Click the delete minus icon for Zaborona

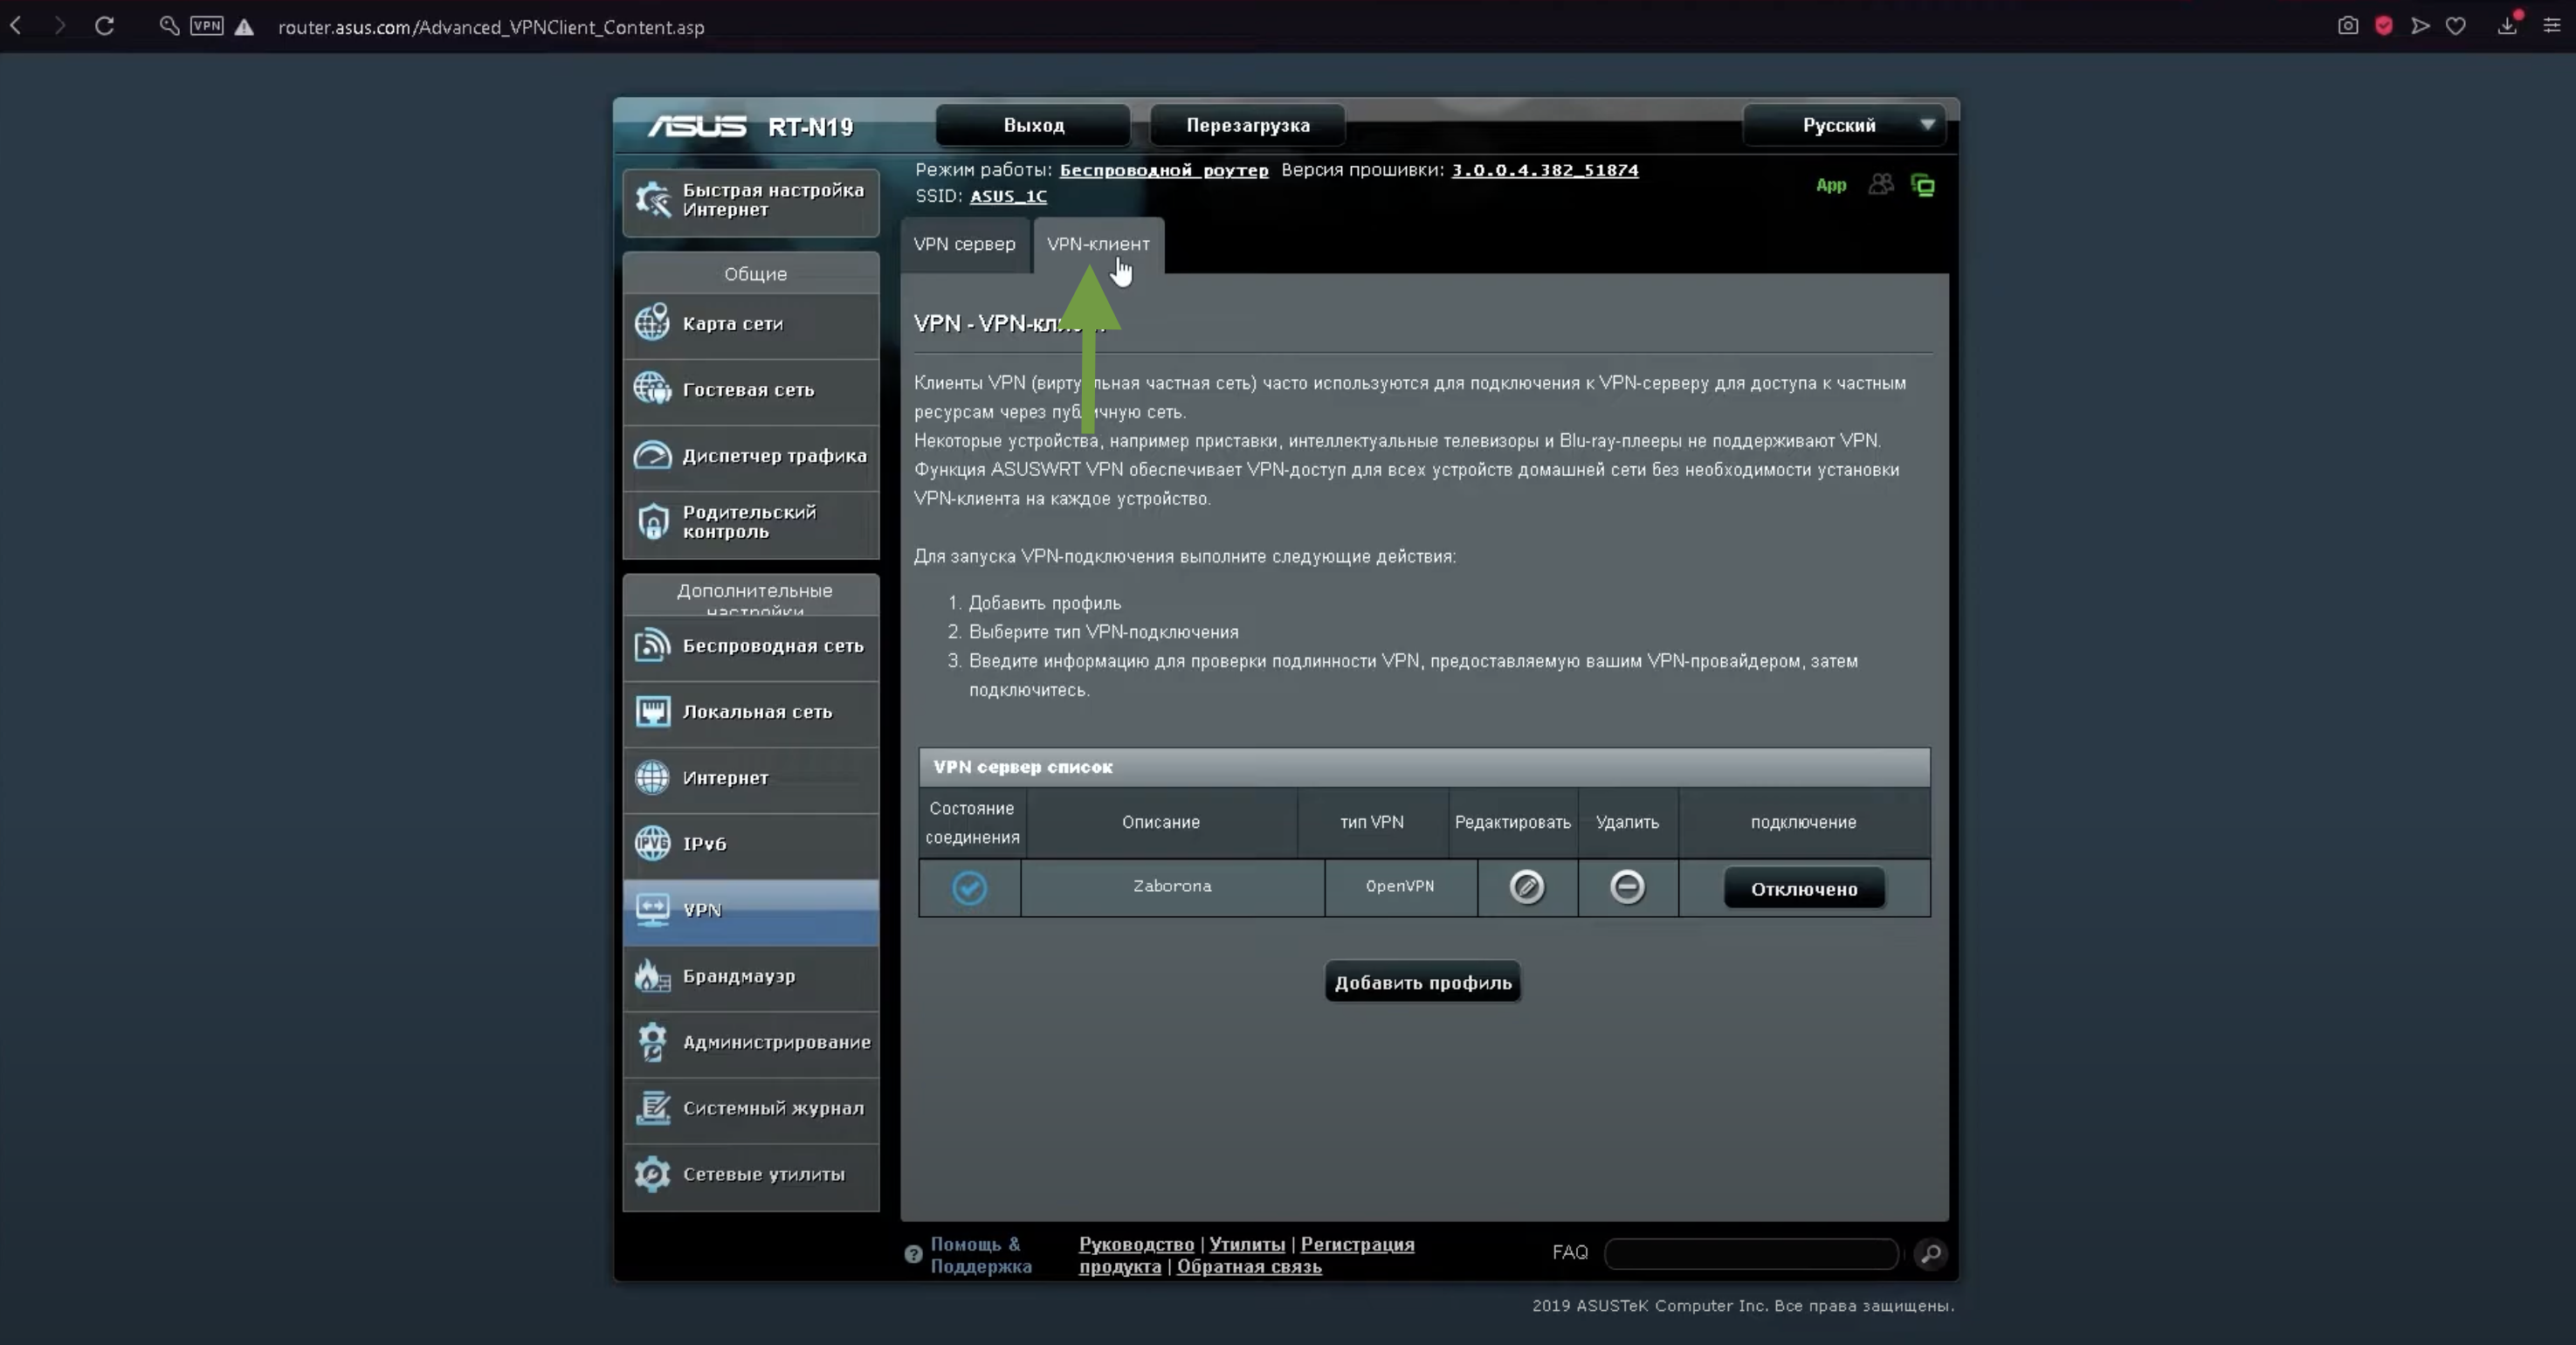point(1627,887)
